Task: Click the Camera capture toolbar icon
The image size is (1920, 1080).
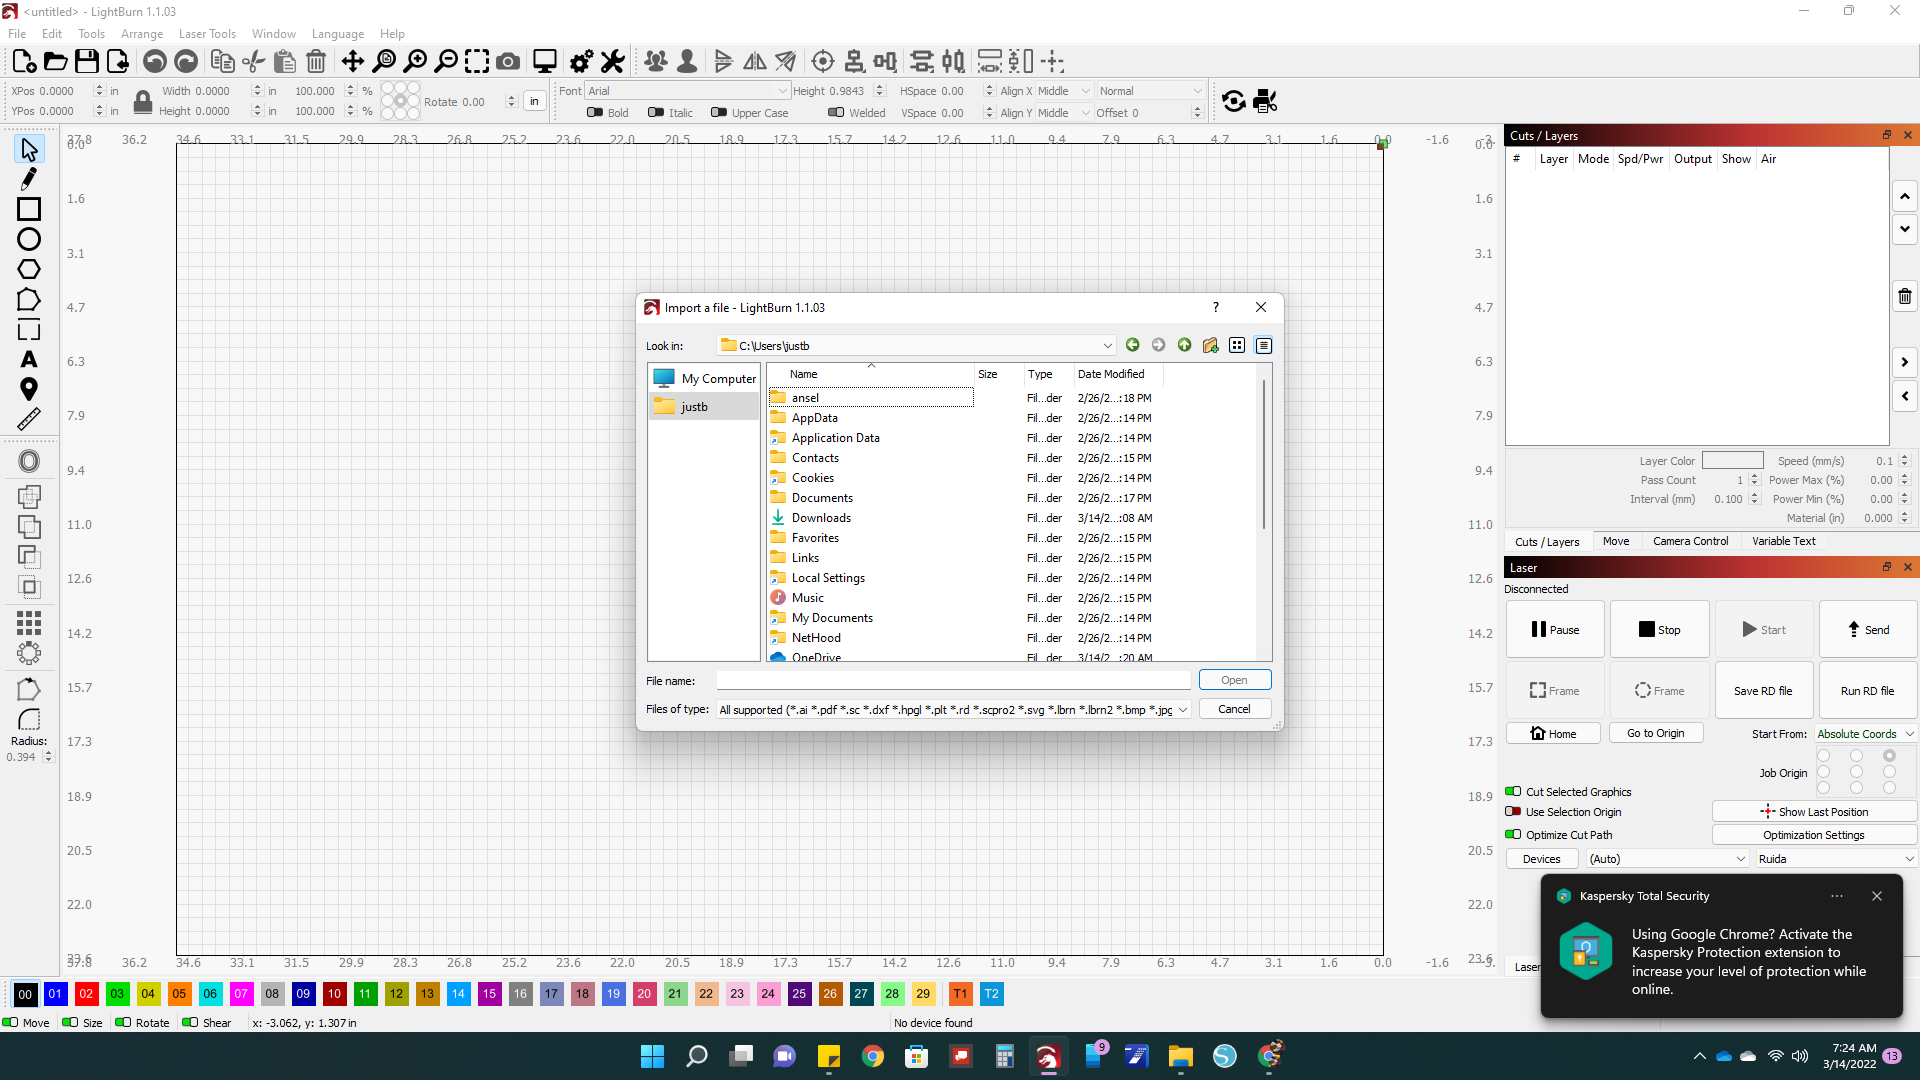Action: click(x=508, y=62)
